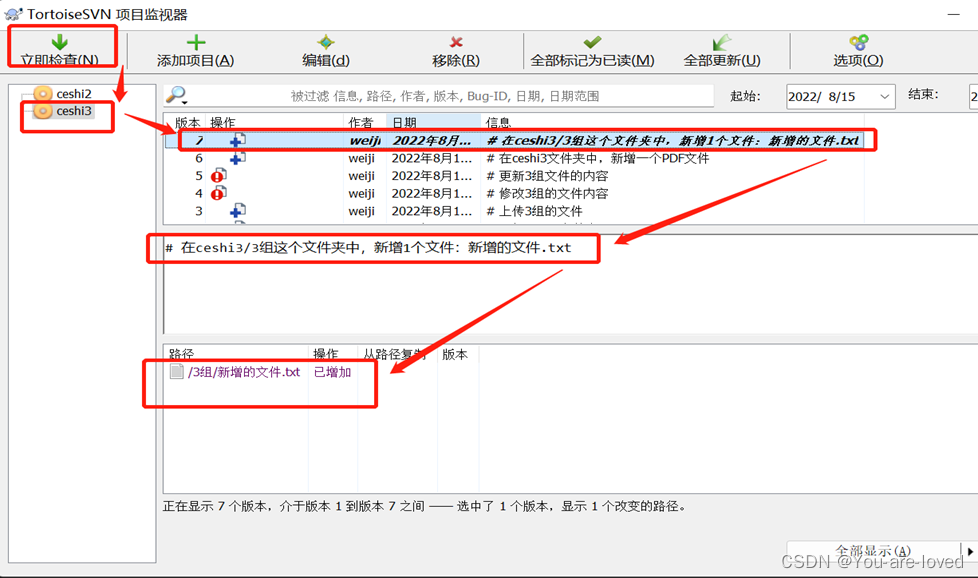This screenshot has height=578, width=978.
Task: Click the 版本 column header in log list
Action: (186, 122)
